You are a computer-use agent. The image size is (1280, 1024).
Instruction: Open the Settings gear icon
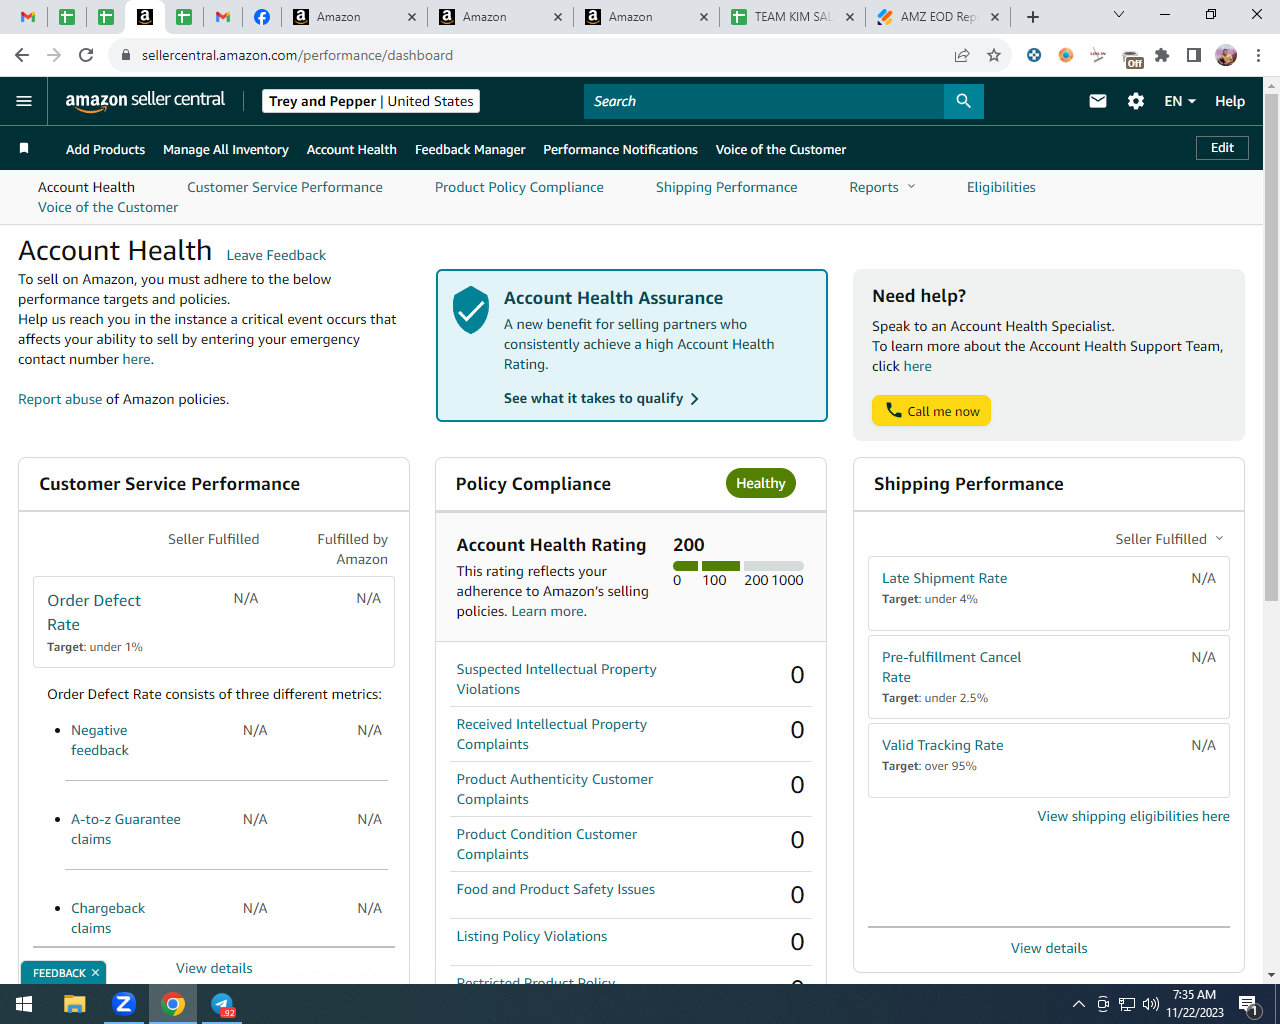coord(1136,101)
